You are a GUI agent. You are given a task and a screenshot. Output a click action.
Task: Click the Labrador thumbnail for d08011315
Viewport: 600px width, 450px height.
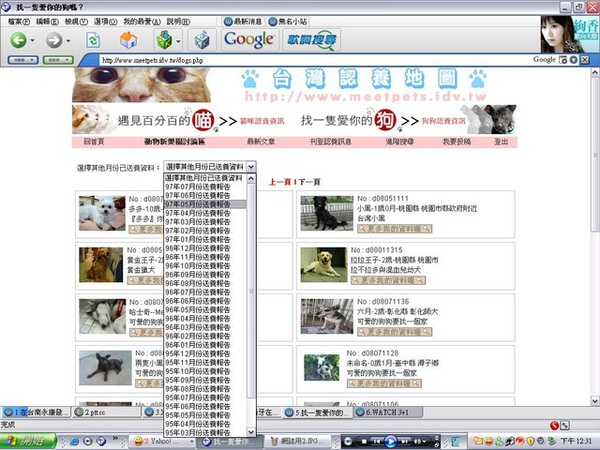323,265
